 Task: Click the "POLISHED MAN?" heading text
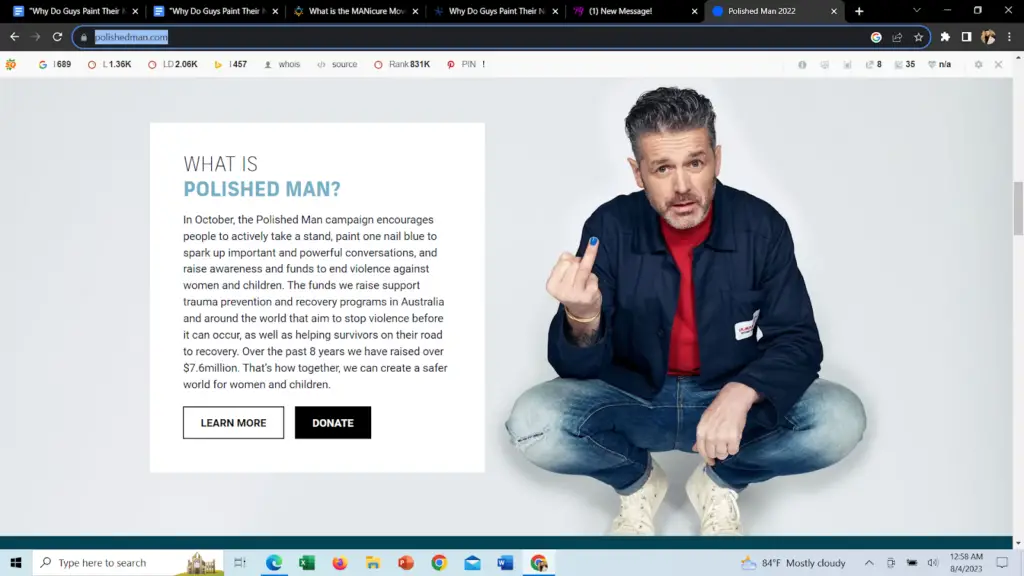coord(262,189)
